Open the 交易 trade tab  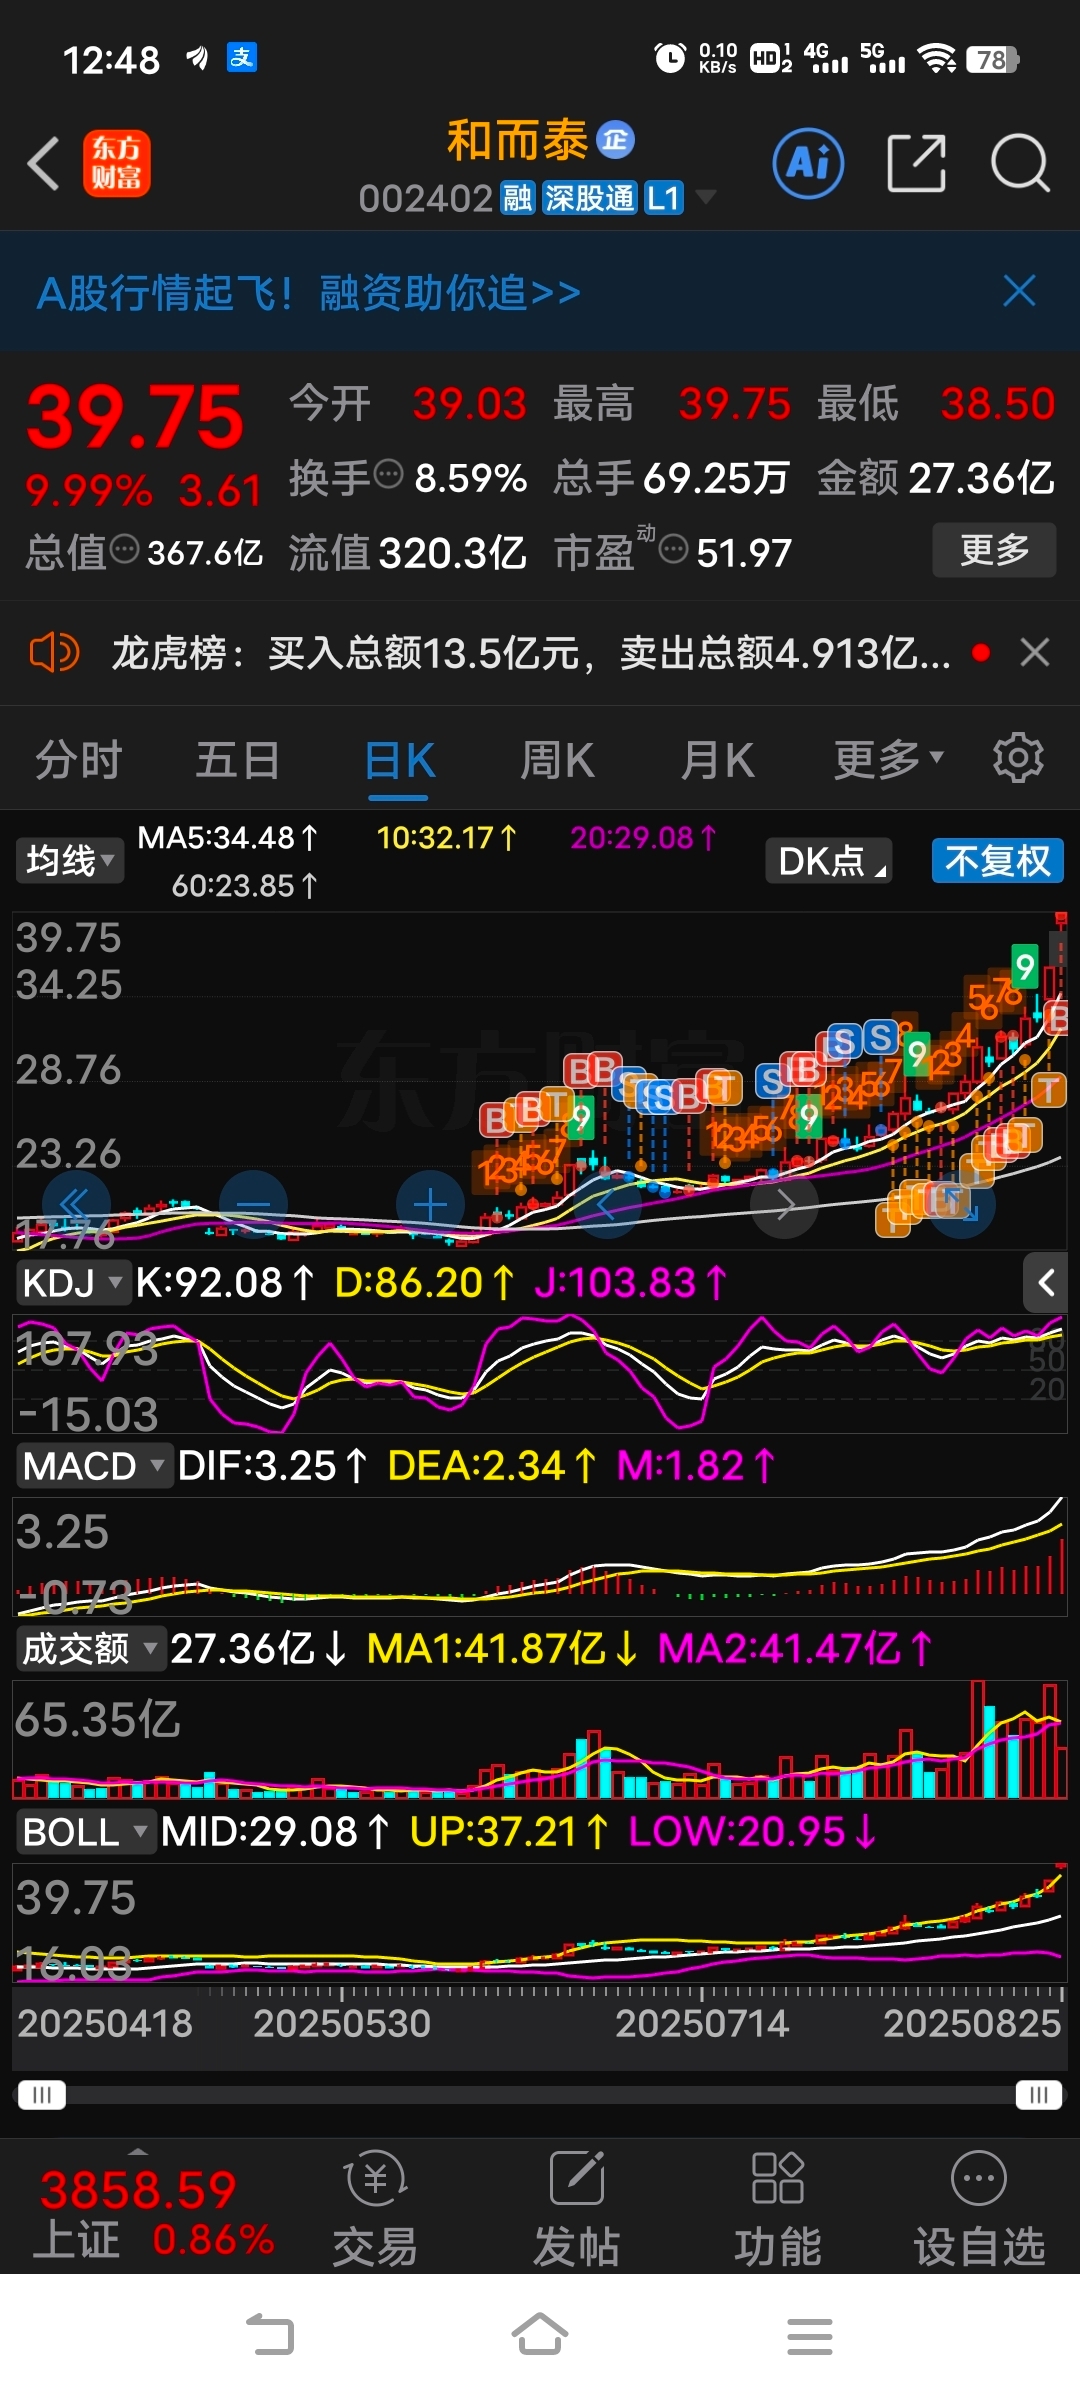pos(375,2208)
